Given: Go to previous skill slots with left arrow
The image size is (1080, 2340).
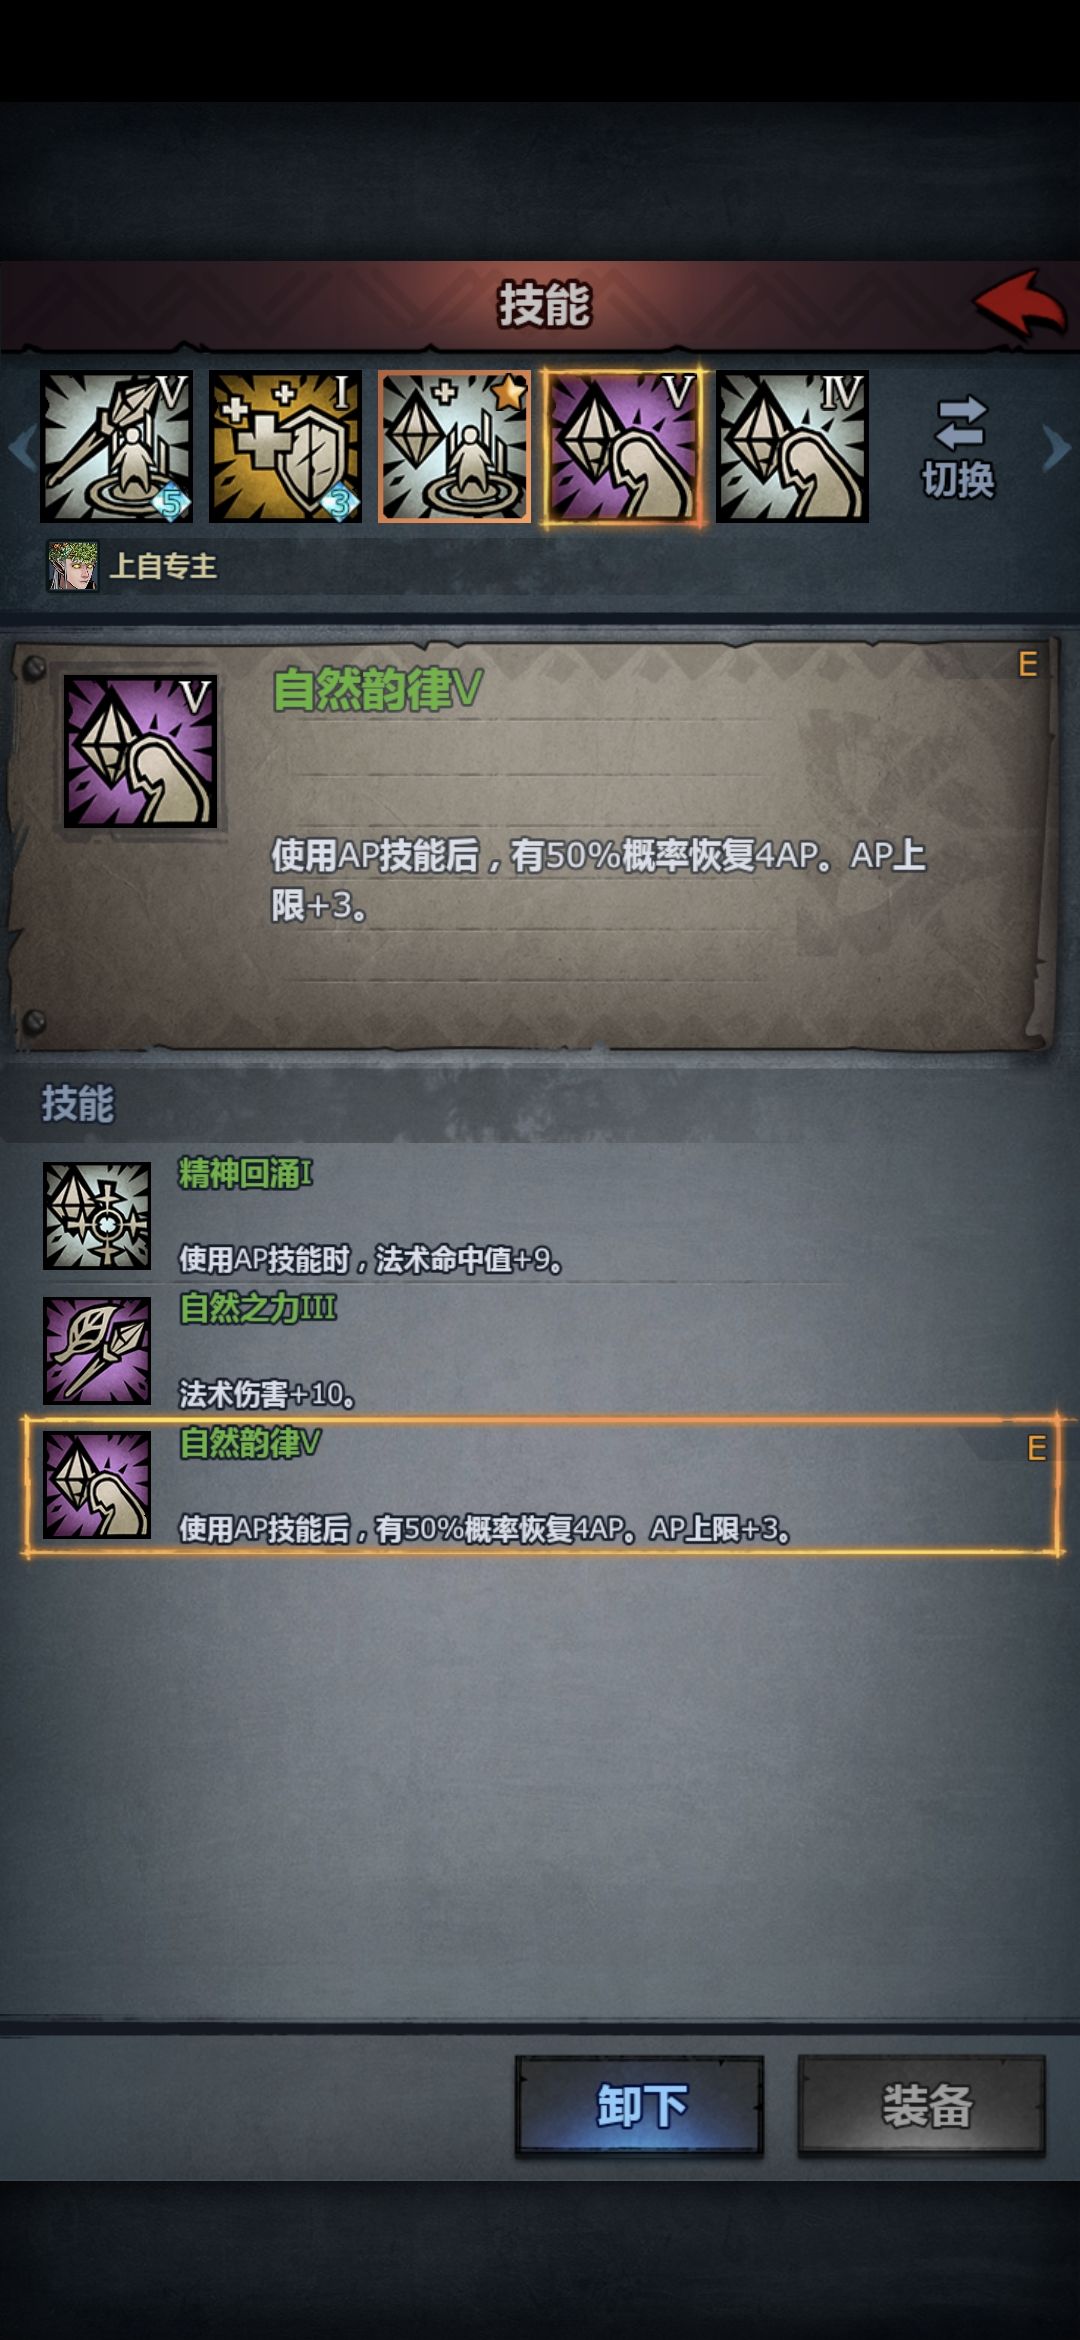Looking at the screenshot, I should point(22,447).
